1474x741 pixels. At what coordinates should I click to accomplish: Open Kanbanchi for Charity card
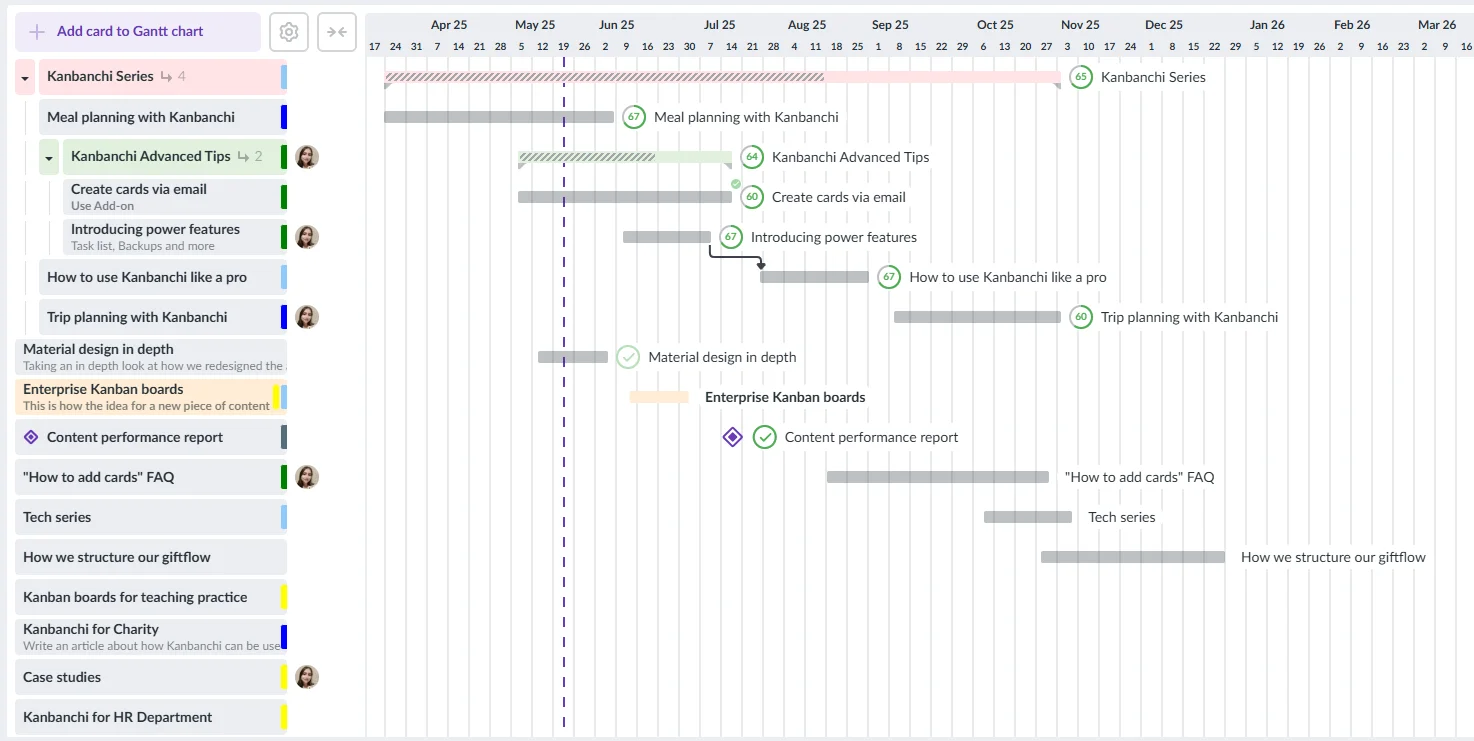click(x=151, y=637)
